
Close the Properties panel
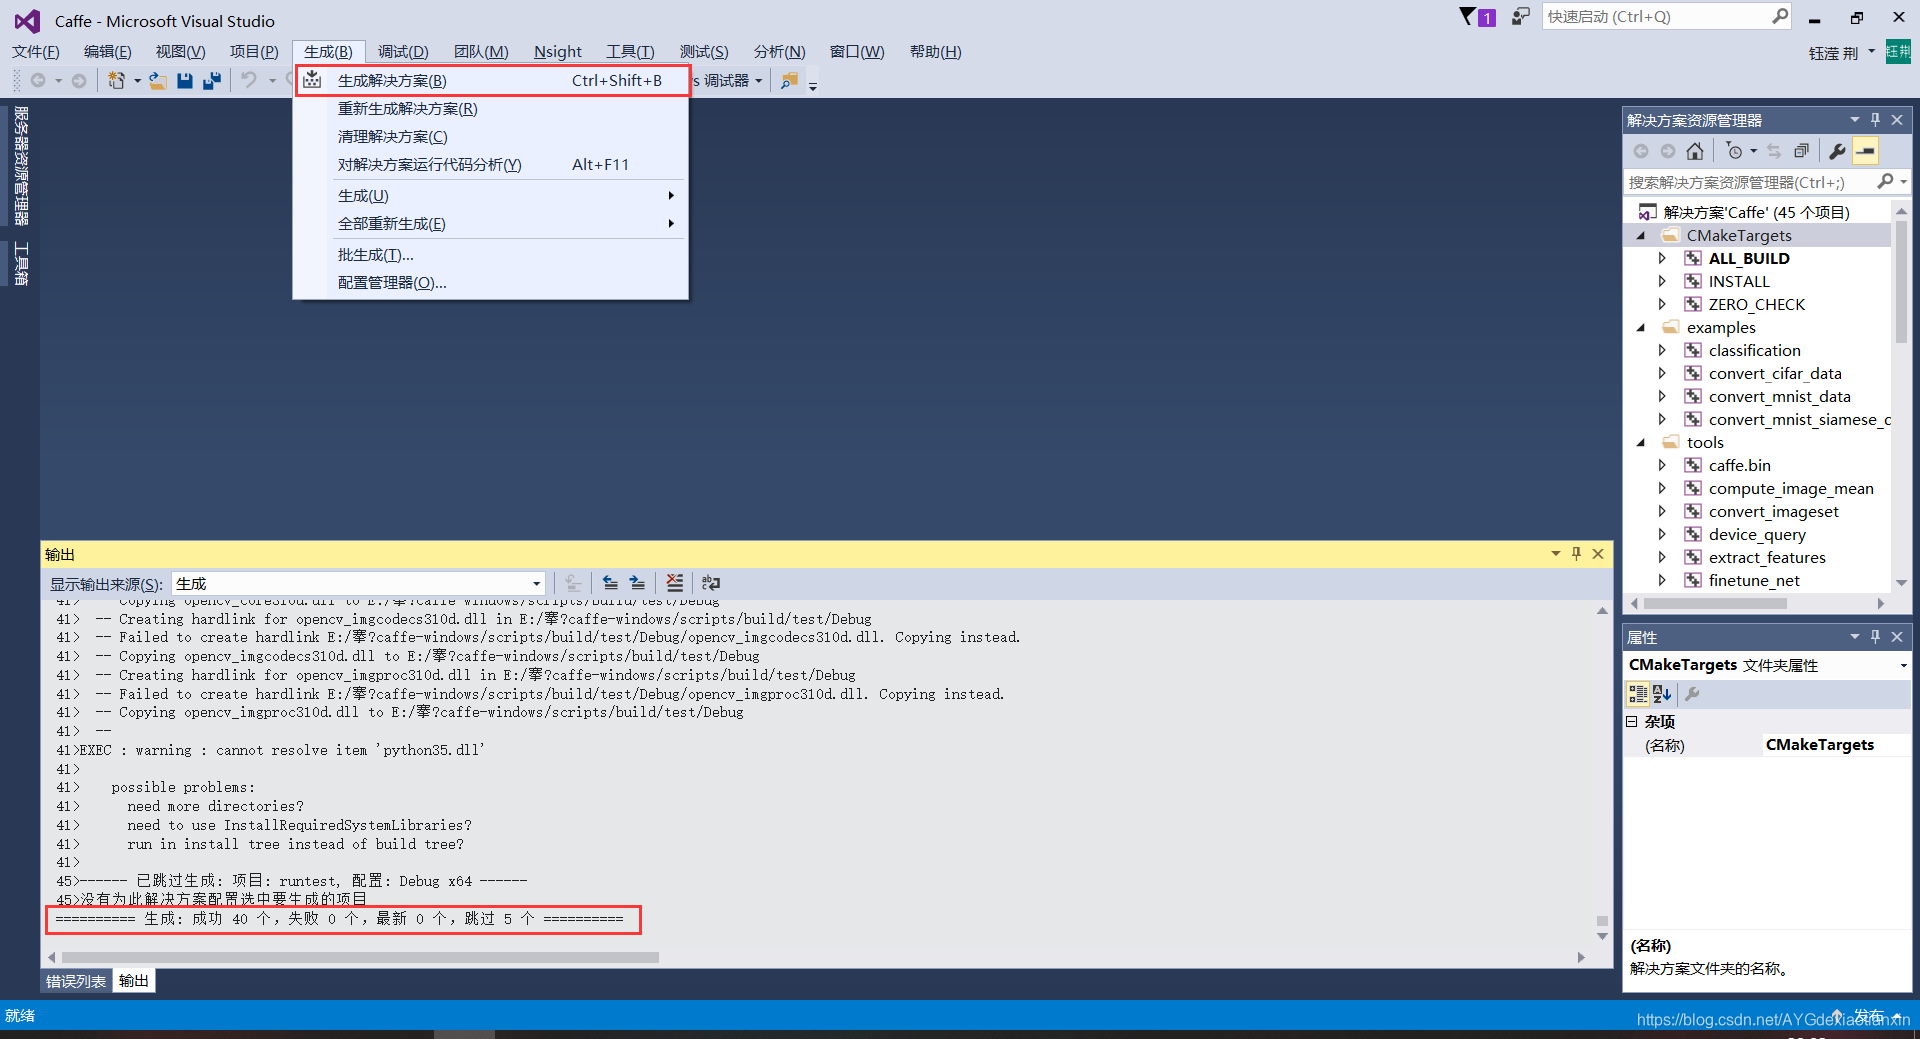pyautogui.click(x=1897, y=636)
